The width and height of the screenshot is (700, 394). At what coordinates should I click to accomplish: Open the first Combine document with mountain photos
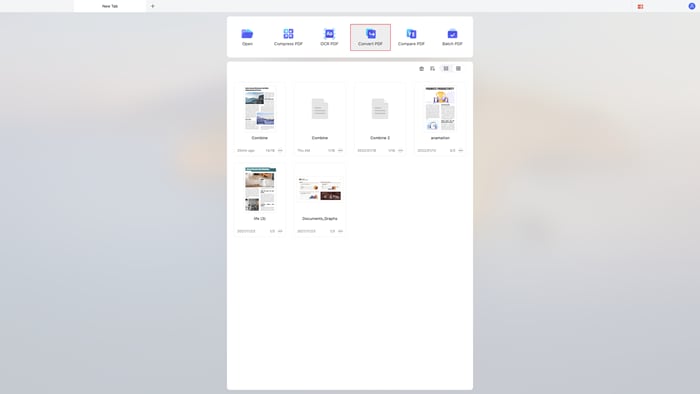[260, 109]
